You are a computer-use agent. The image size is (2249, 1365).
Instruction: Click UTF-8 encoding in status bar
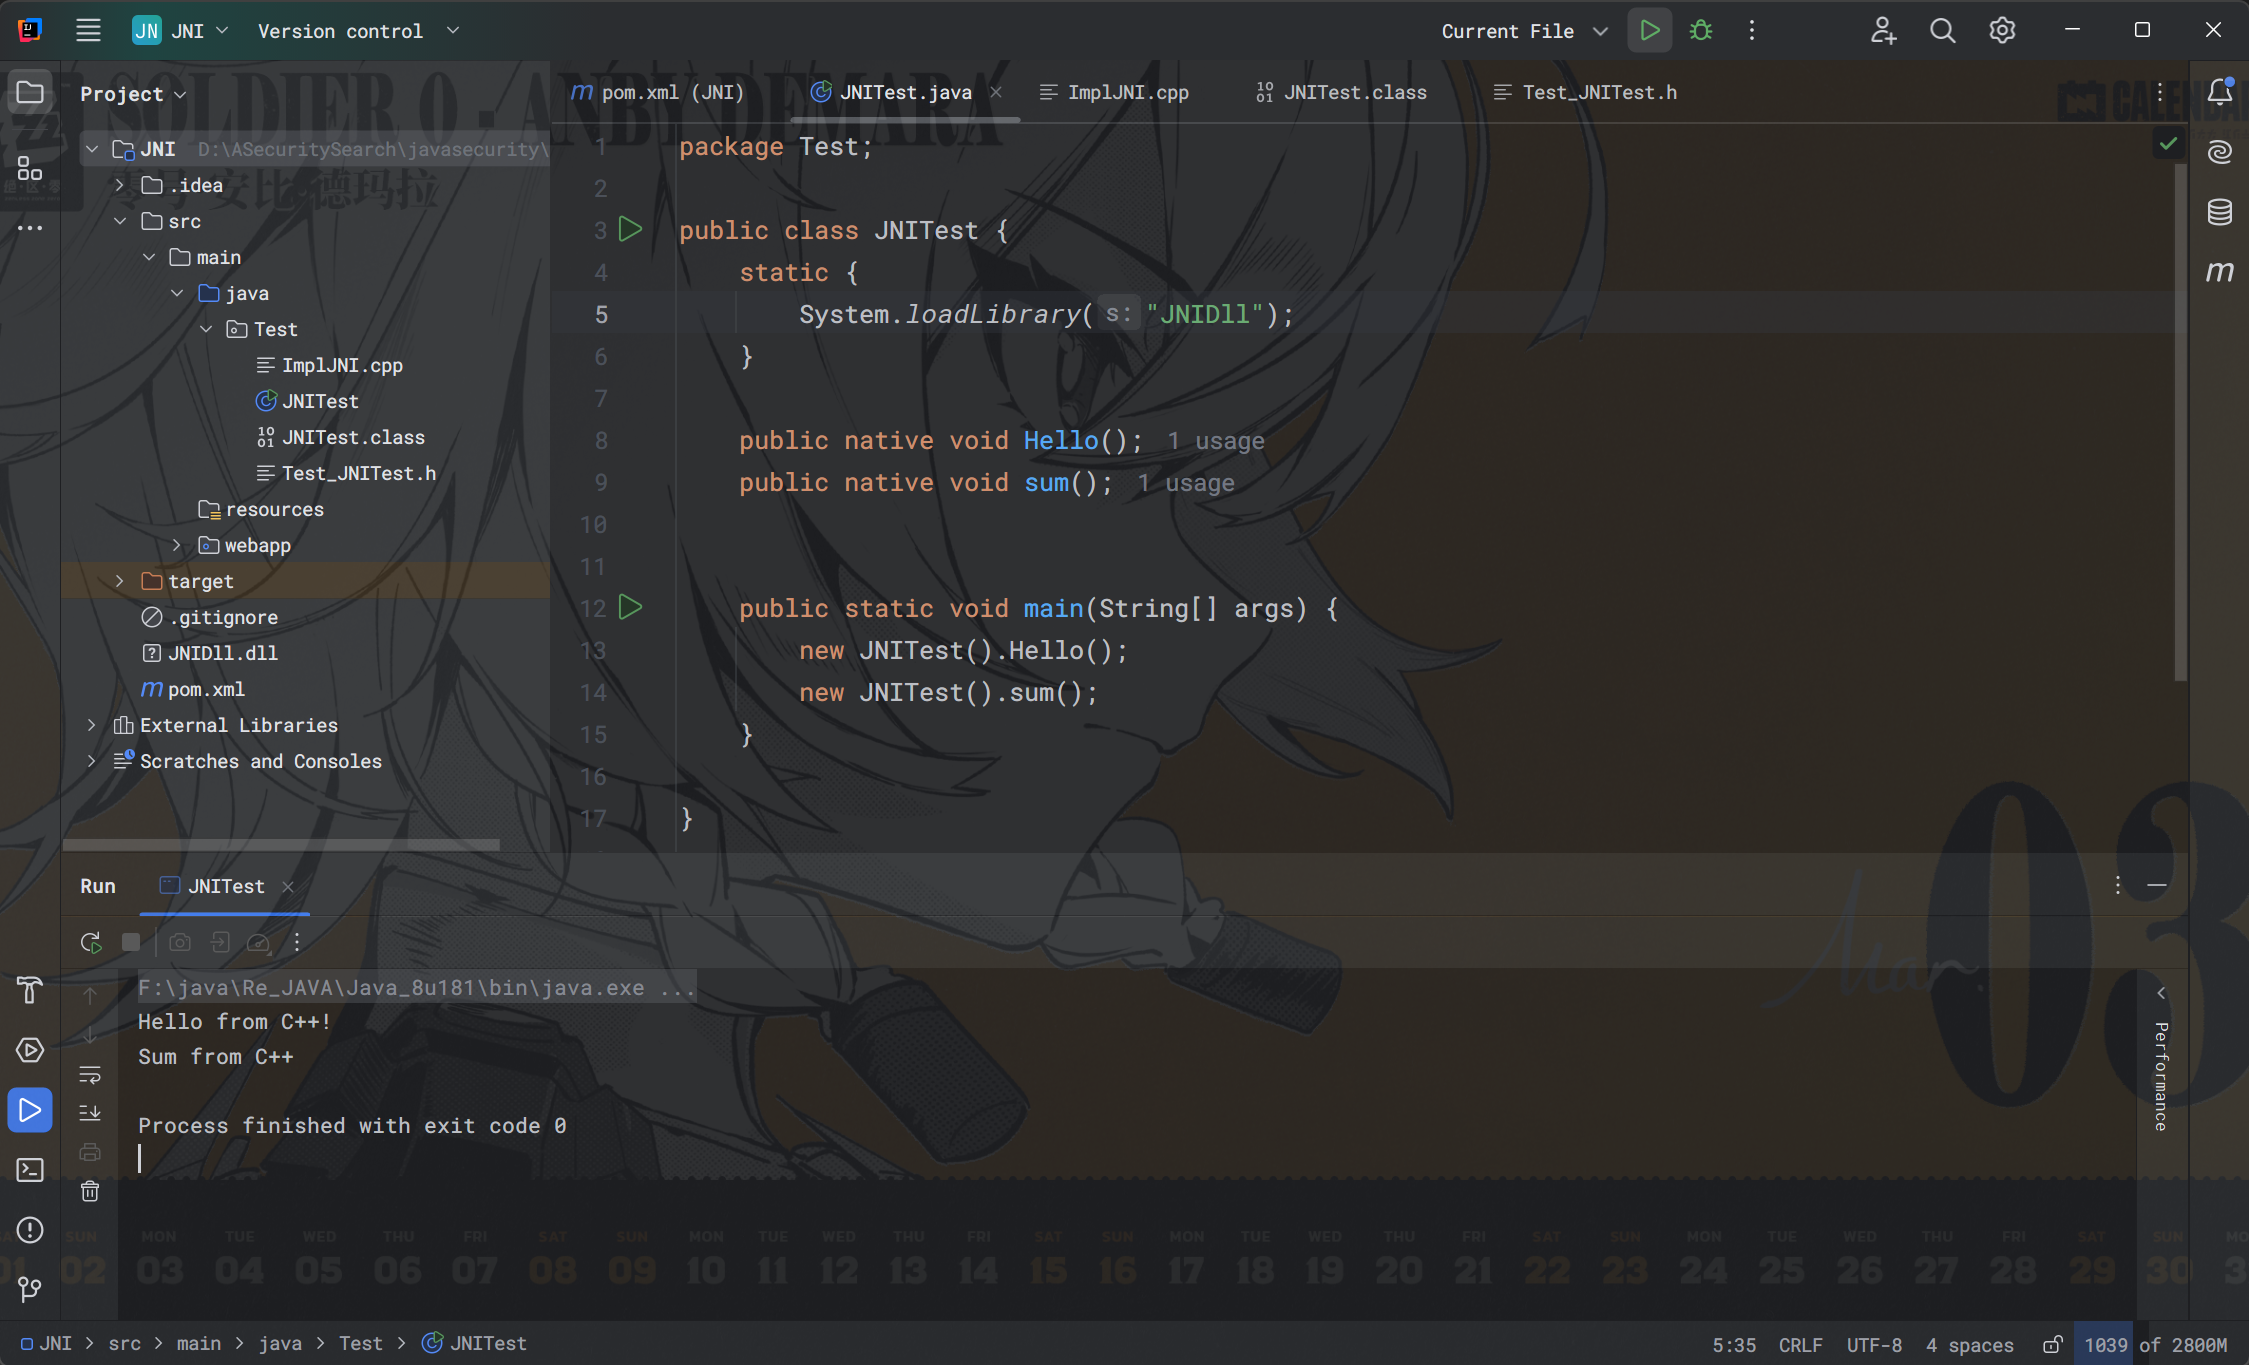coord(1874,1345)
